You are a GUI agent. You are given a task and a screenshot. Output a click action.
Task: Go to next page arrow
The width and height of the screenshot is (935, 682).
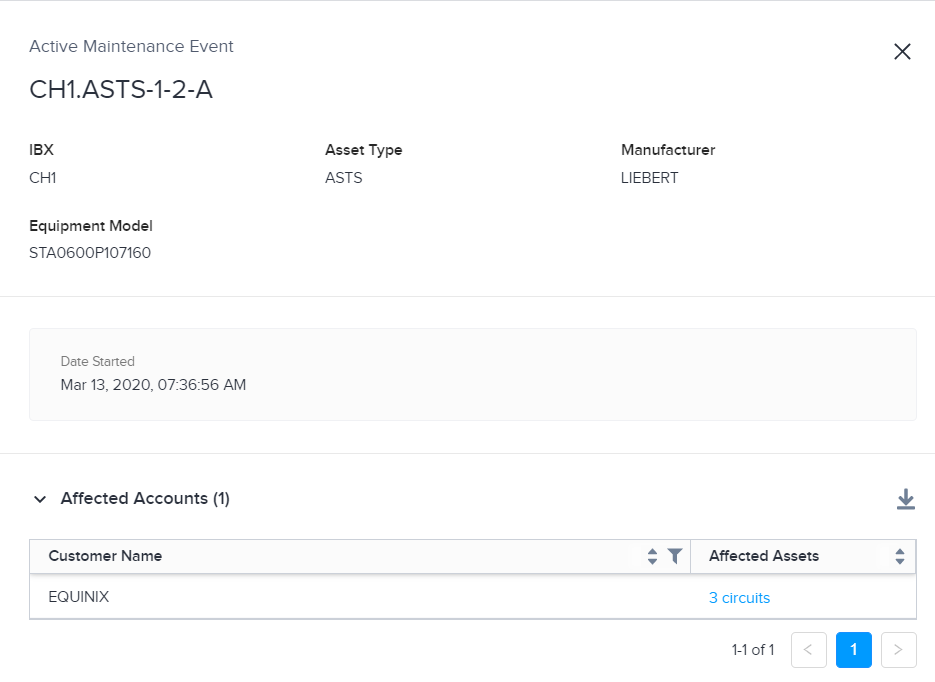click(899, 650)
